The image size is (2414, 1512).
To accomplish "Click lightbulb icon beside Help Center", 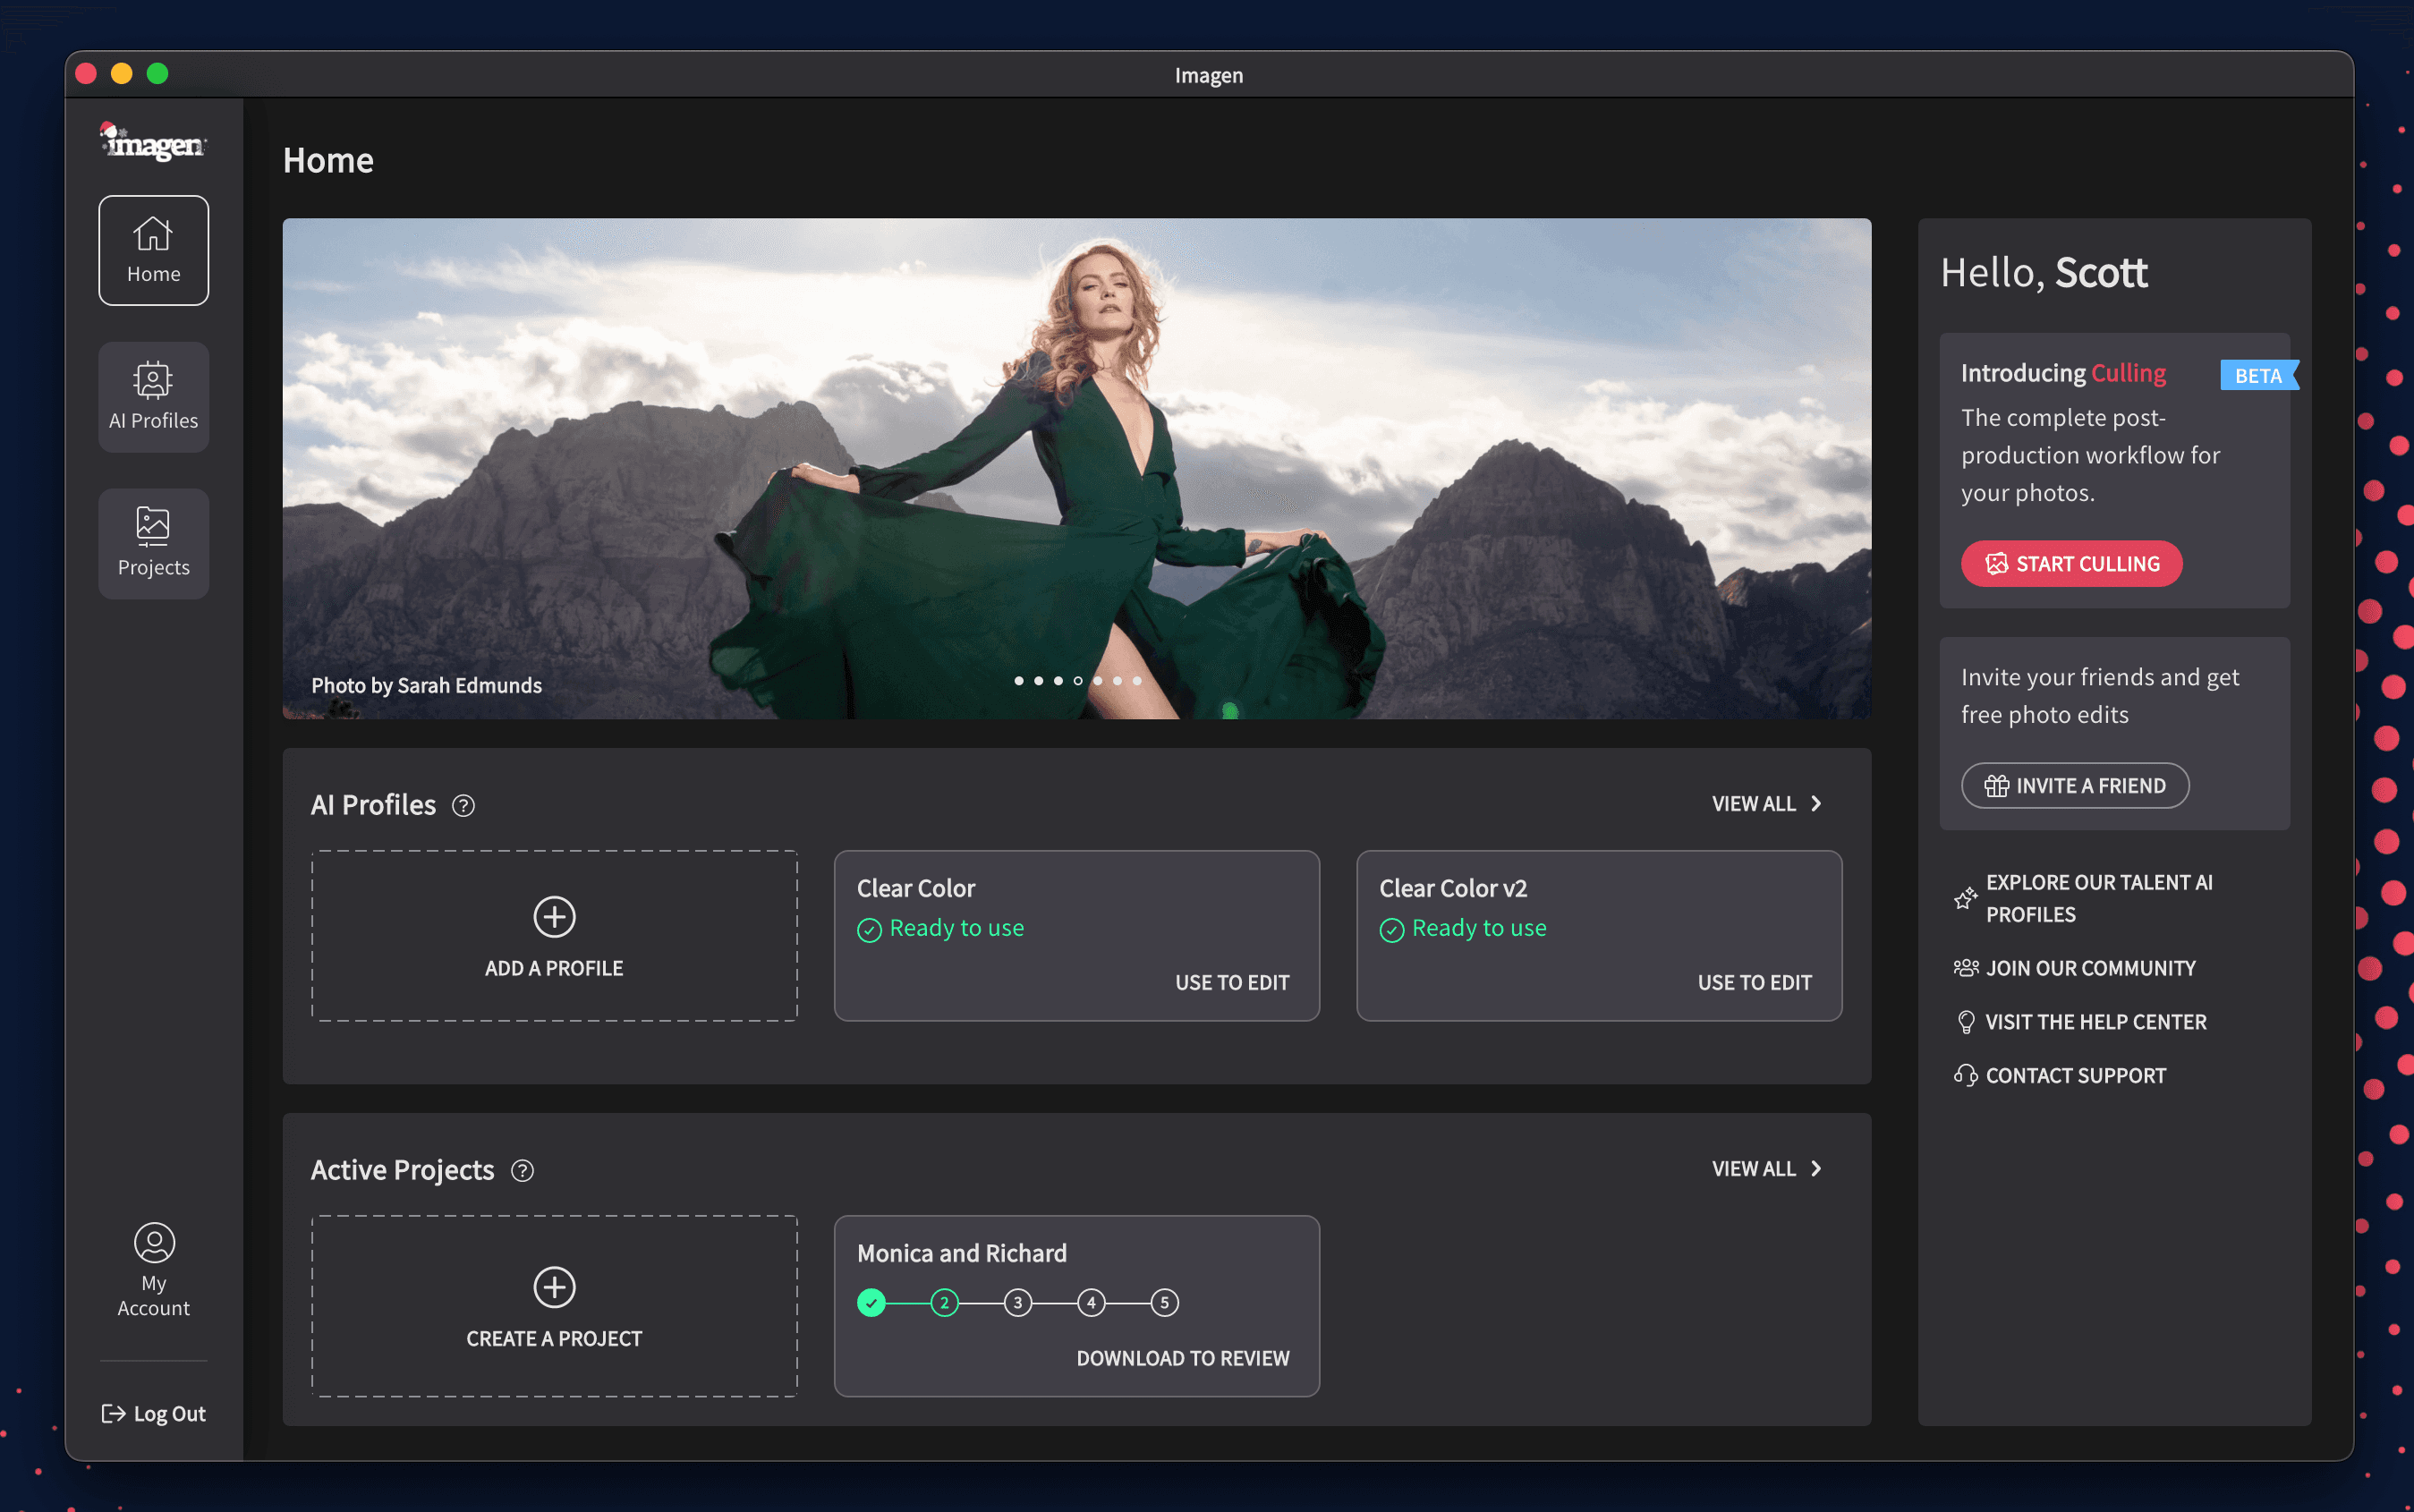I will click(x=1965, y=1022).
